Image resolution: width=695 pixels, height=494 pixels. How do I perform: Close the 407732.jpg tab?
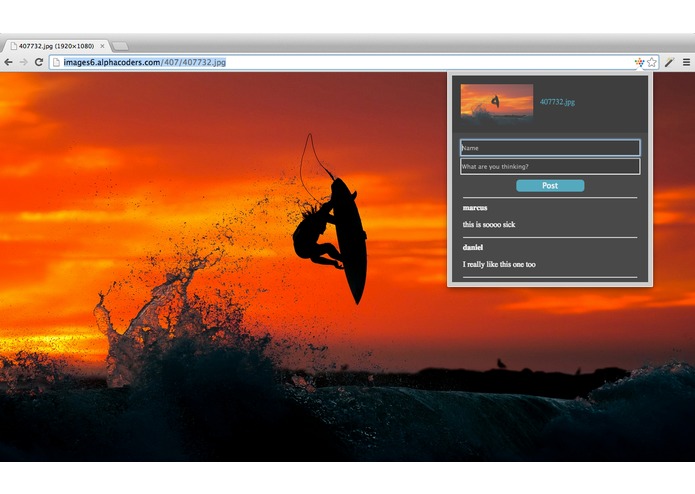point(102,46)
